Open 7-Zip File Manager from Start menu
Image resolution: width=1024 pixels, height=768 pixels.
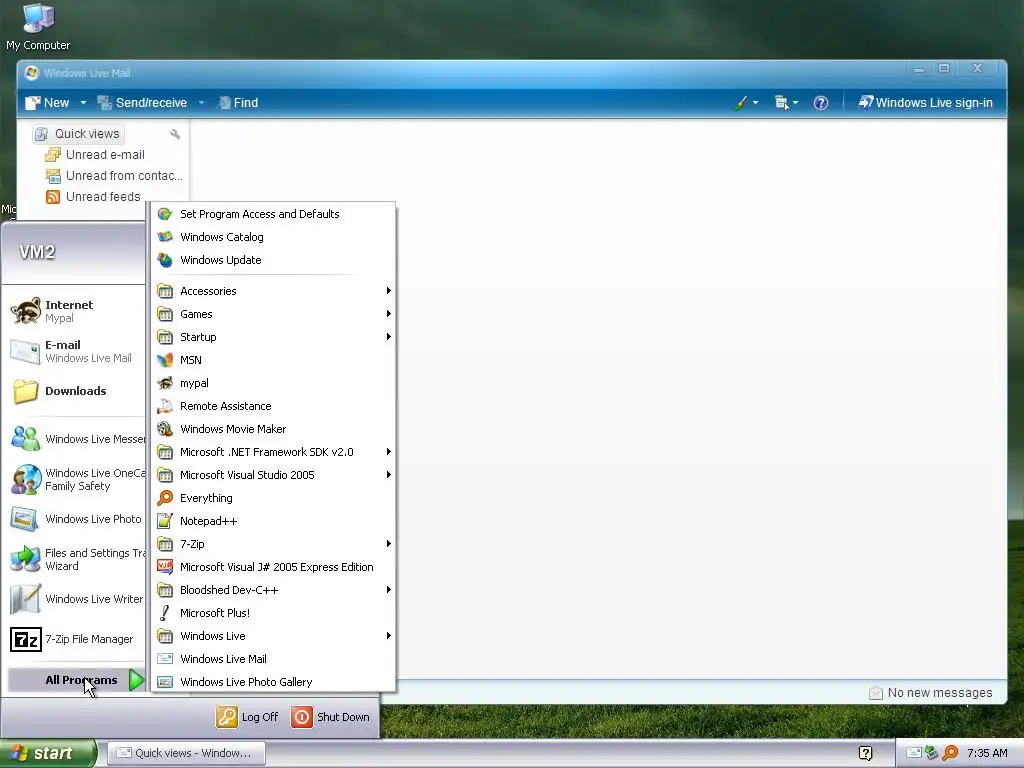(x=76, y=639)
